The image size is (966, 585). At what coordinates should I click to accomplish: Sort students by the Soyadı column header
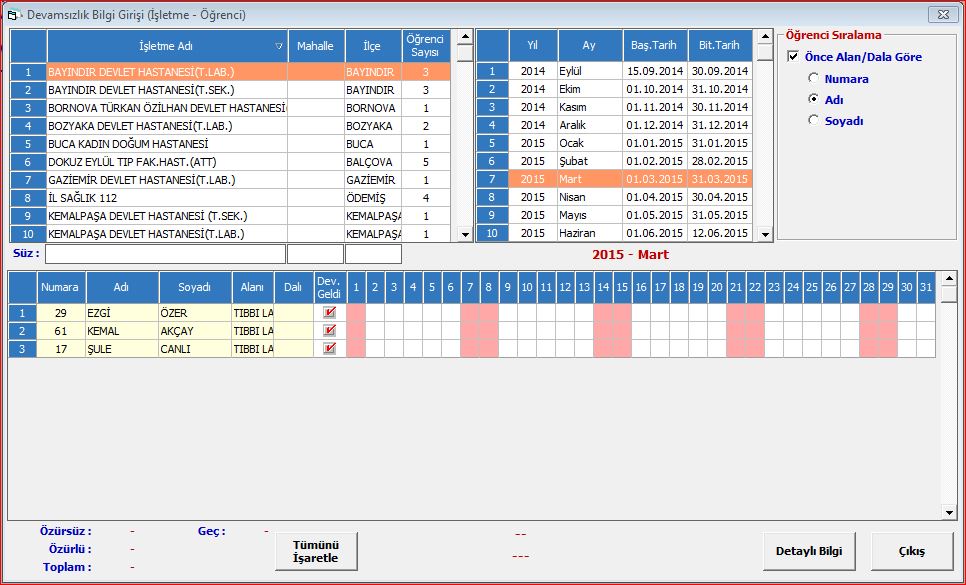195,287
